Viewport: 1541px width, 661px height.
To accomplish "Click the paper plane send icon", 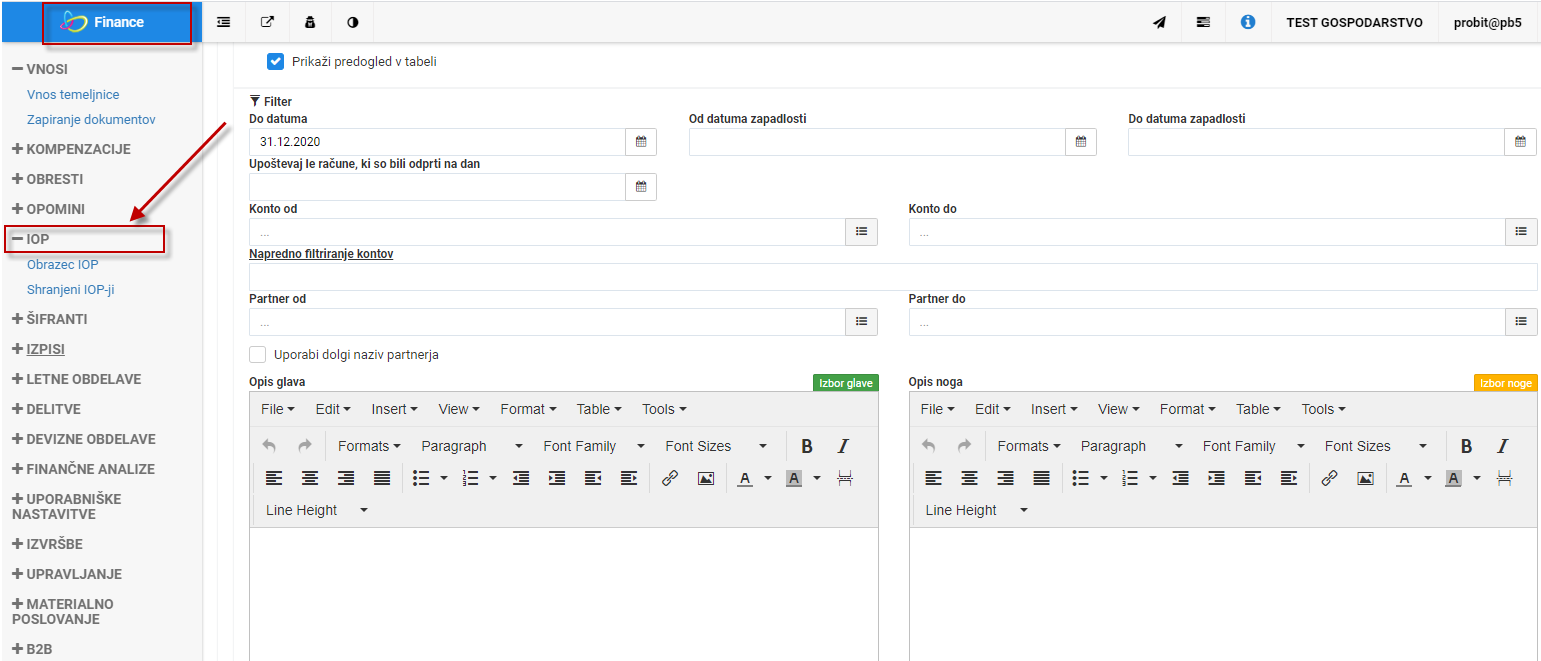I will 1159,22.
